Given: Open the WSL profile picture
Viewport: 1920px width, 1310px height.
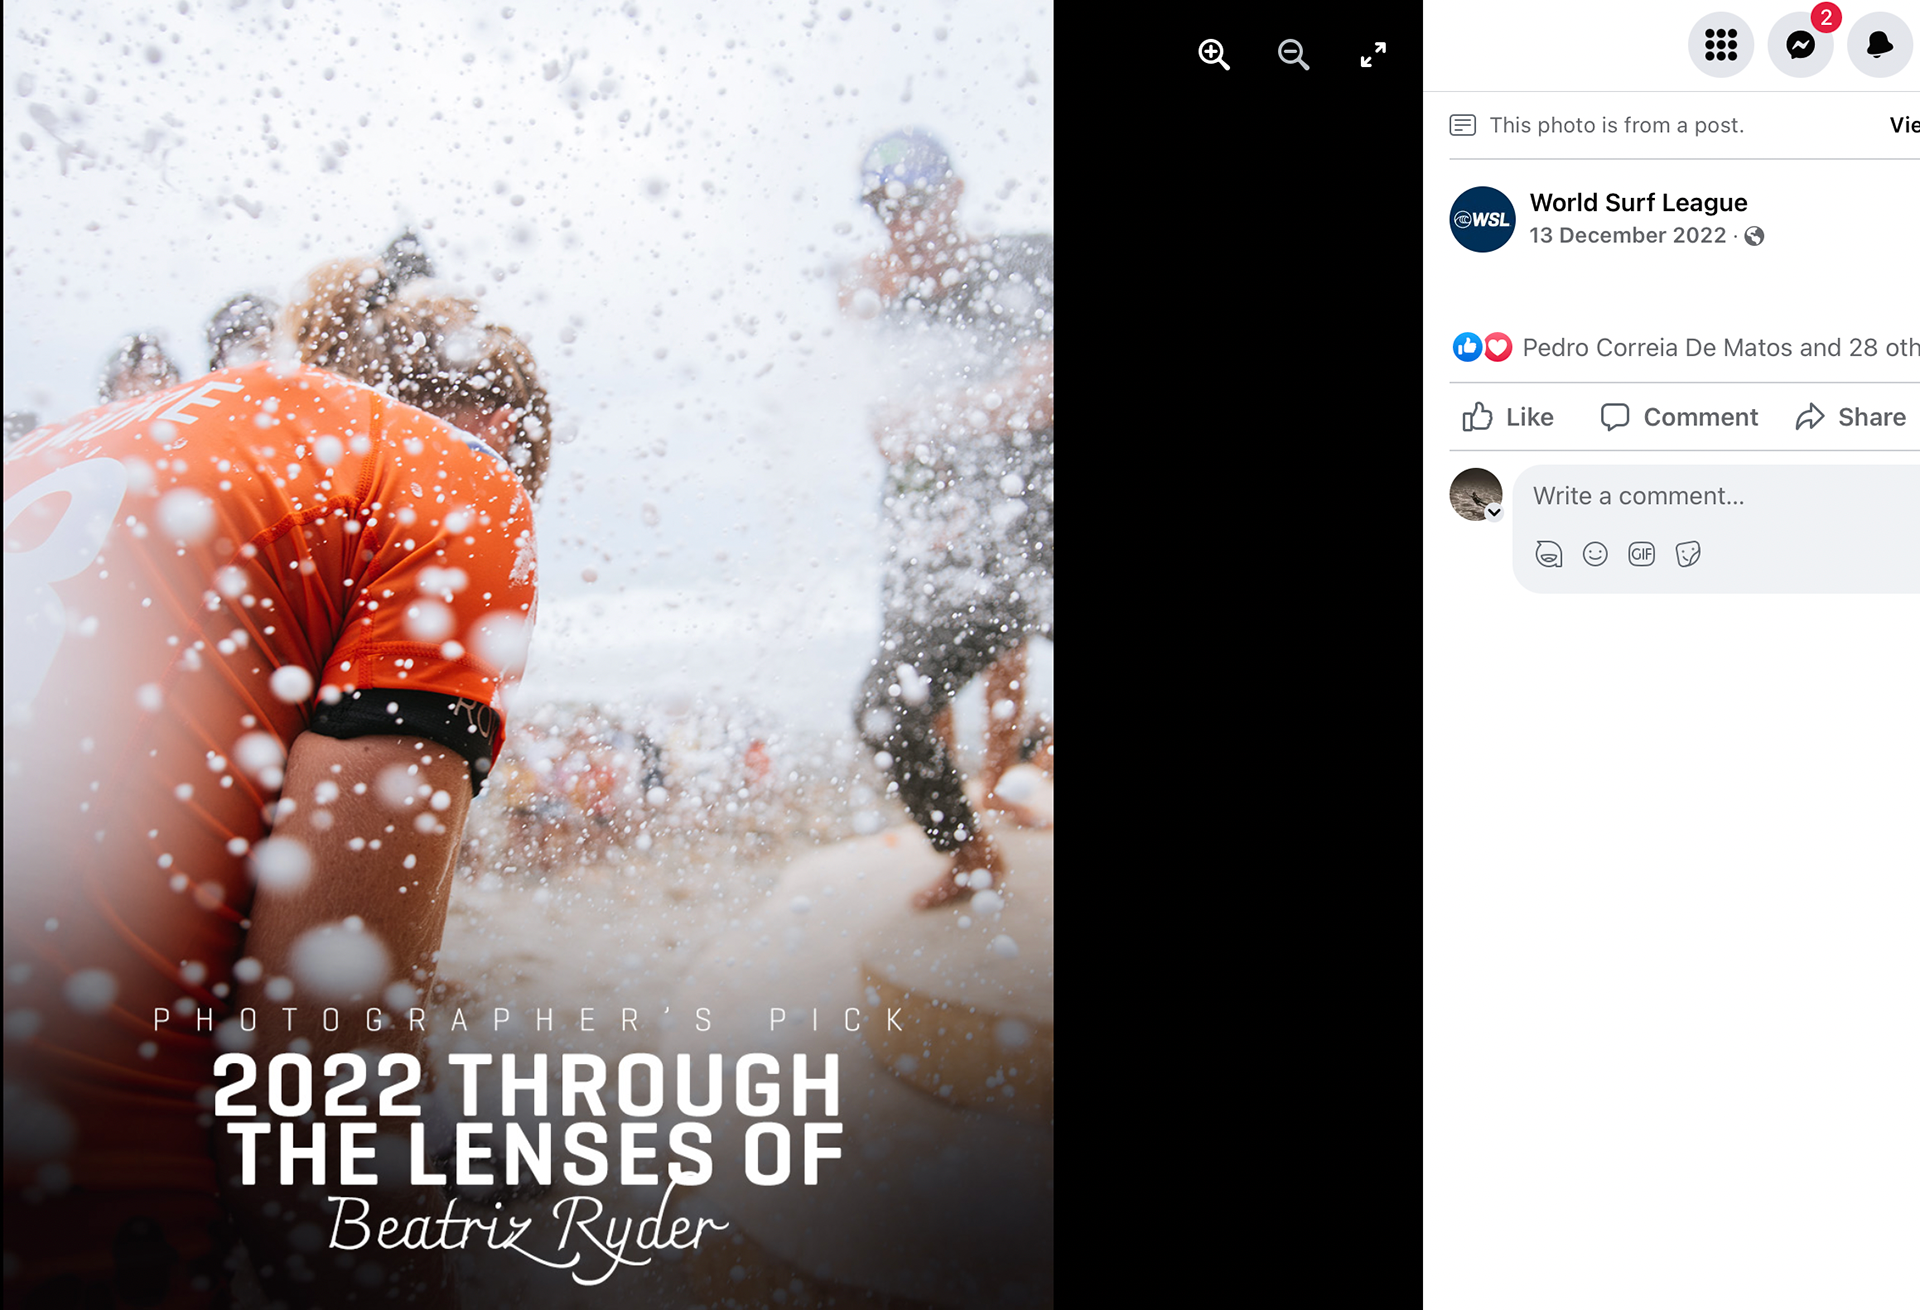Looking at the screenshot, I should pos(1483,220).
